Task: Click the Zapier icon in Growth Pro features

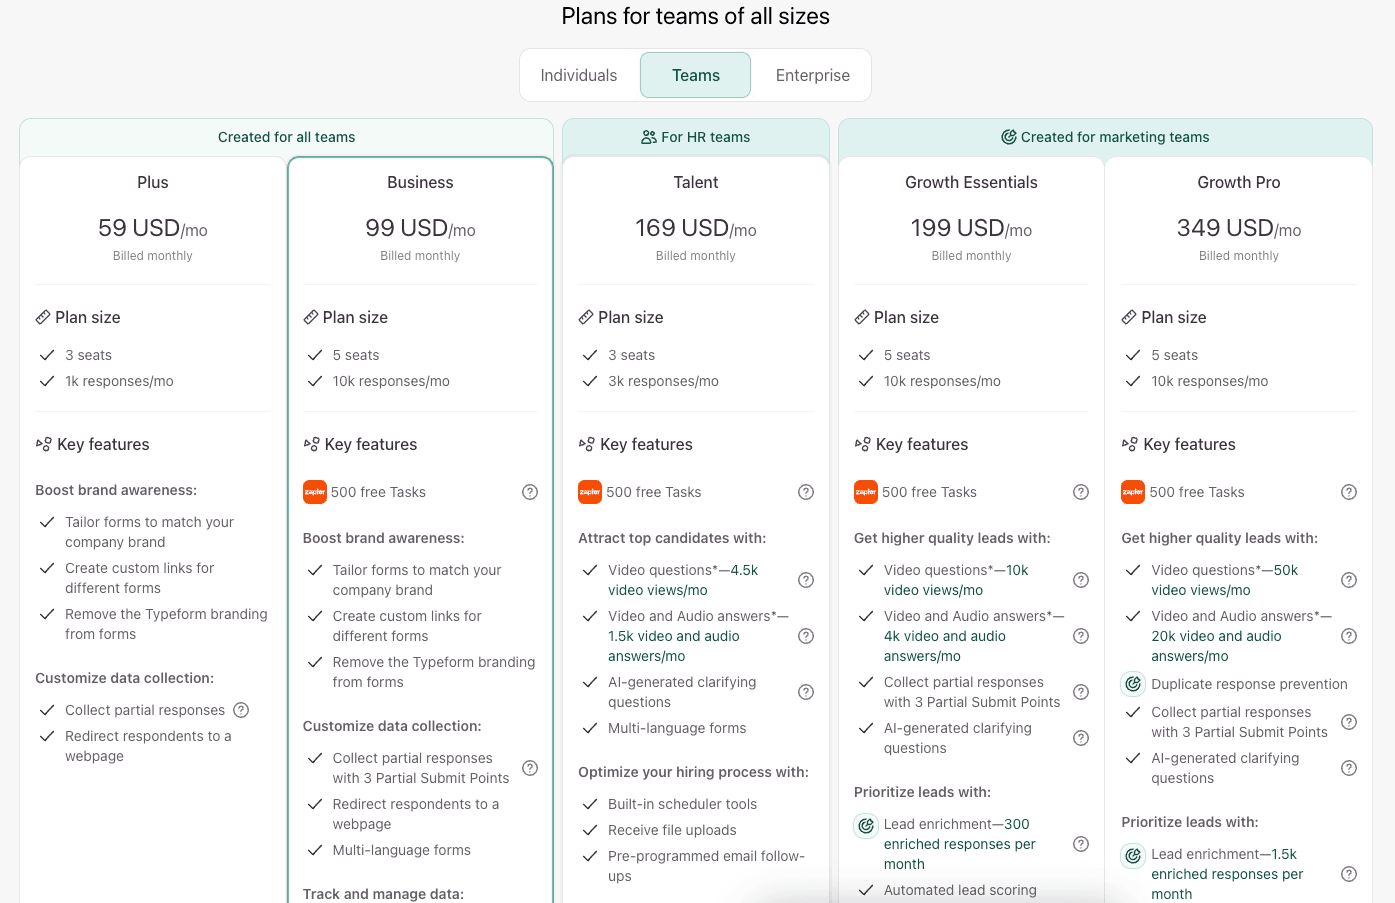Action: coord(1132,492)
